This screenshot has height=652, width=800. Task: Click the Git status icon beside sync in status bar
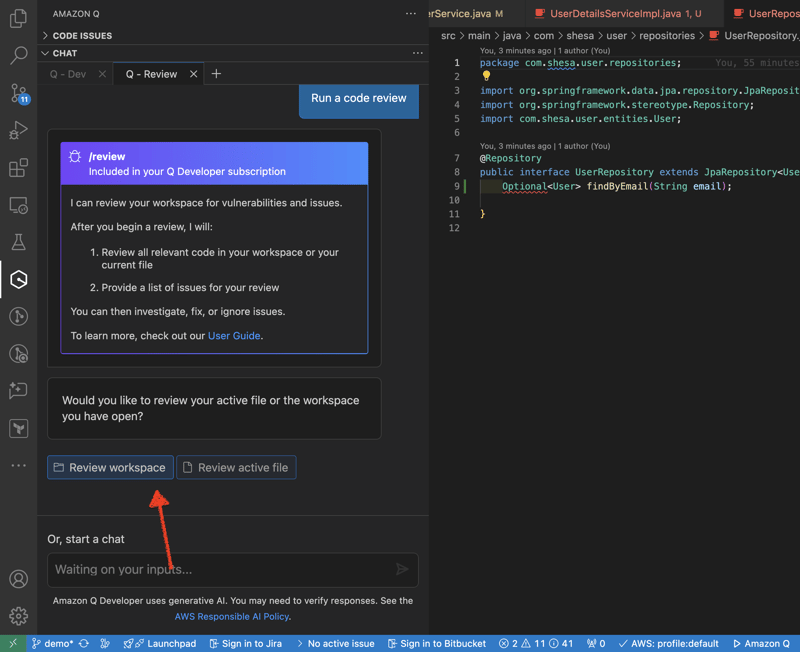pyautogui.click(x=105, y=643)
